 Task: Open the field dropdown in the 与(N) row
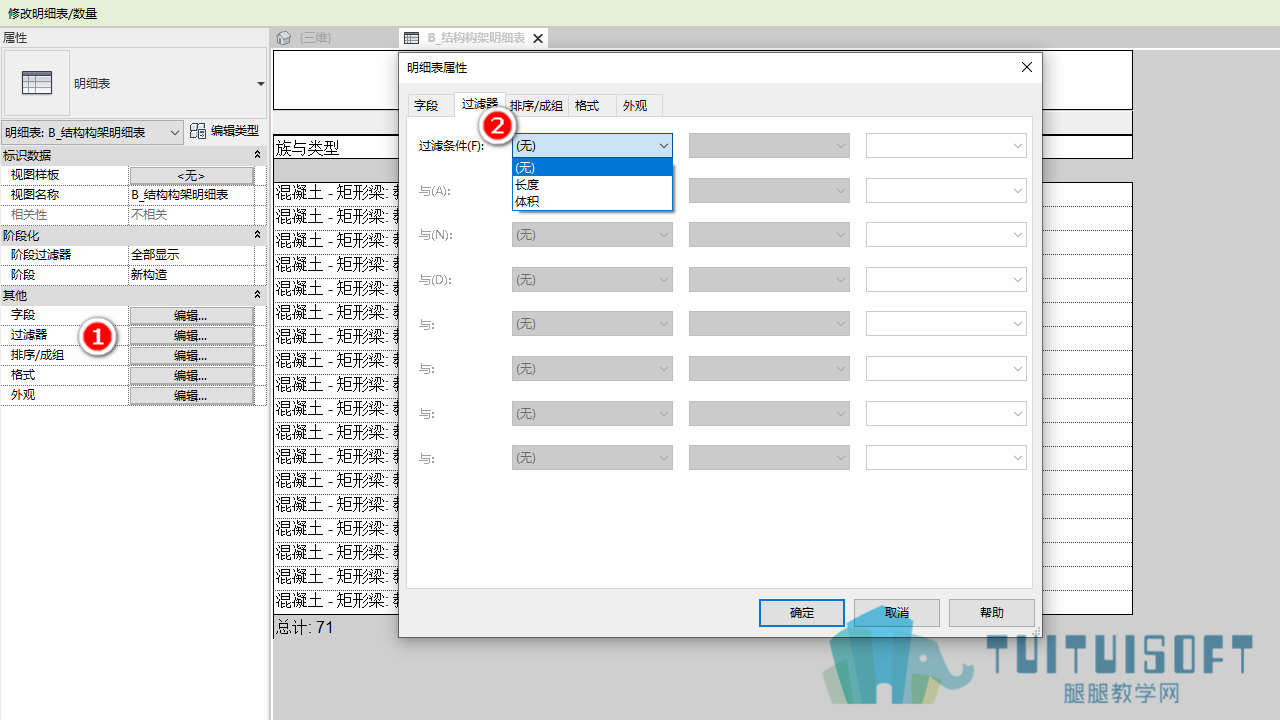592,235
